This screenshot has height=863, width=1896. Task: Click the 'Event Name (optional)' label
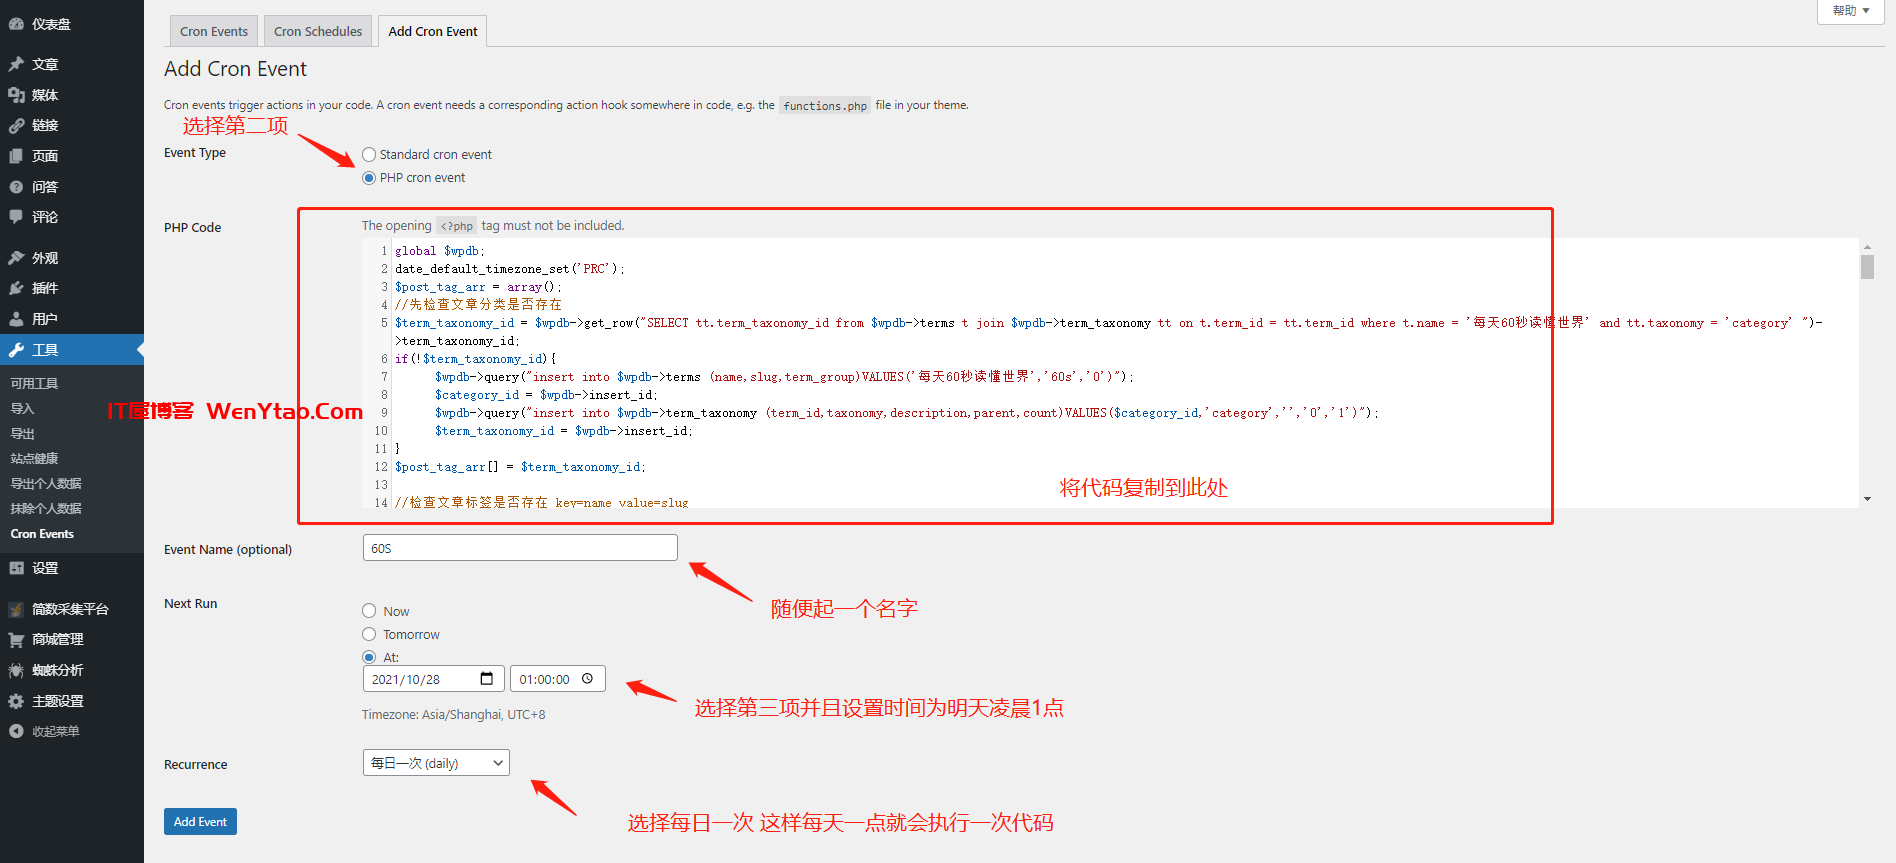(x=228, y=549)
